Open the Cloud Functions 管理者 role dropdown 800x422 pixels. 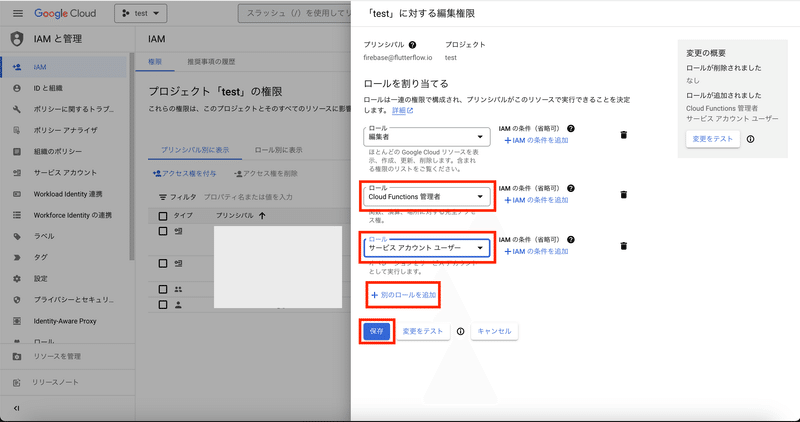[x=427, y=196]
